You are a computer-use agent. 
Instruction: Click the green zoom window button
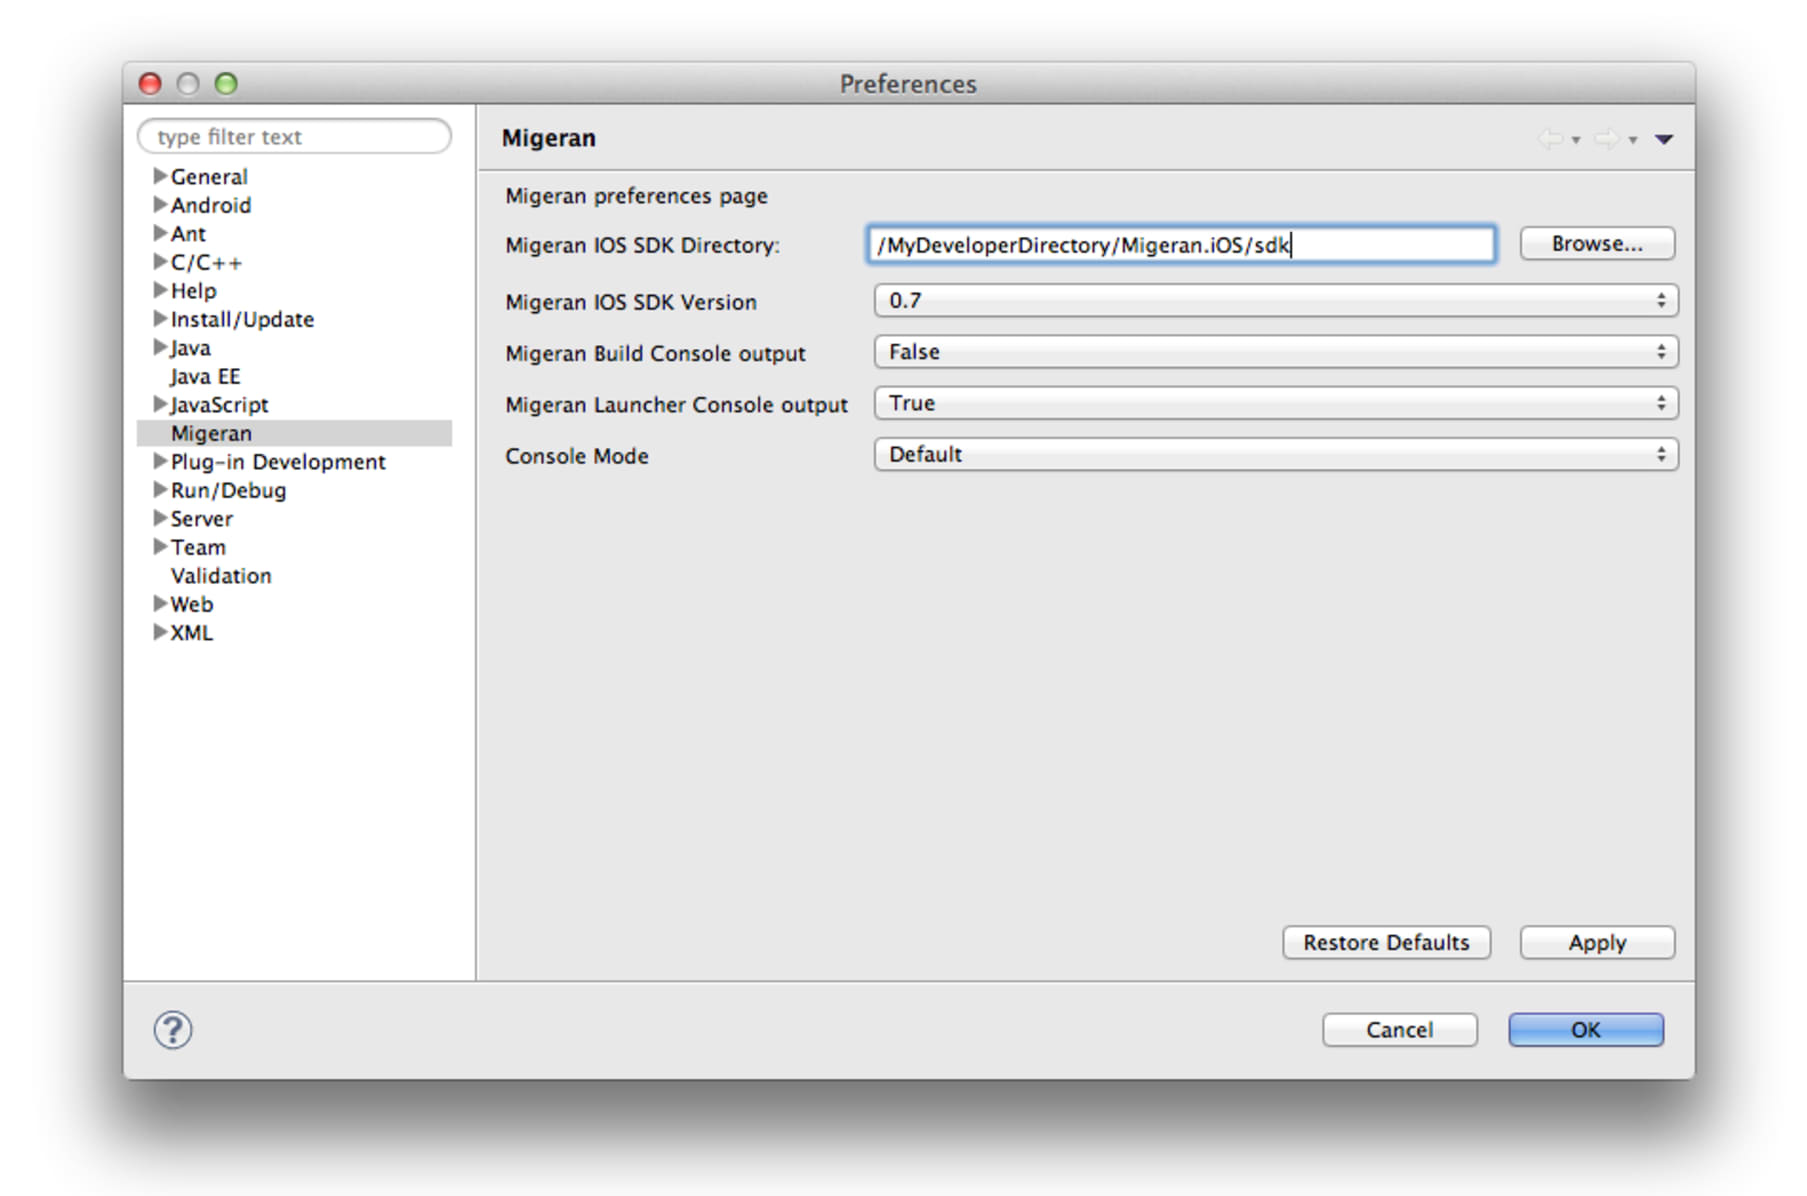coord(226,83)
